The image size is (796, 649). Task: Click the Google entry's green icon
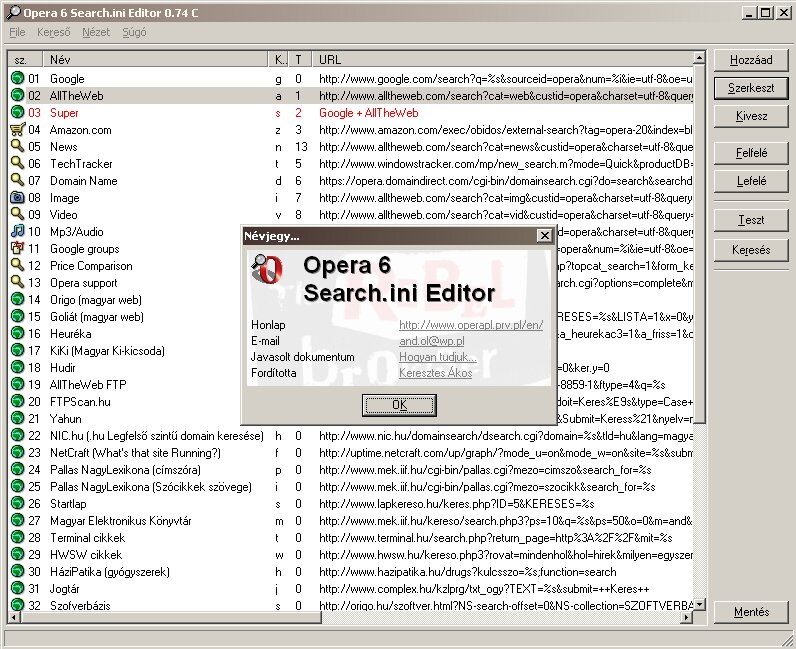[x=17, y=79]
